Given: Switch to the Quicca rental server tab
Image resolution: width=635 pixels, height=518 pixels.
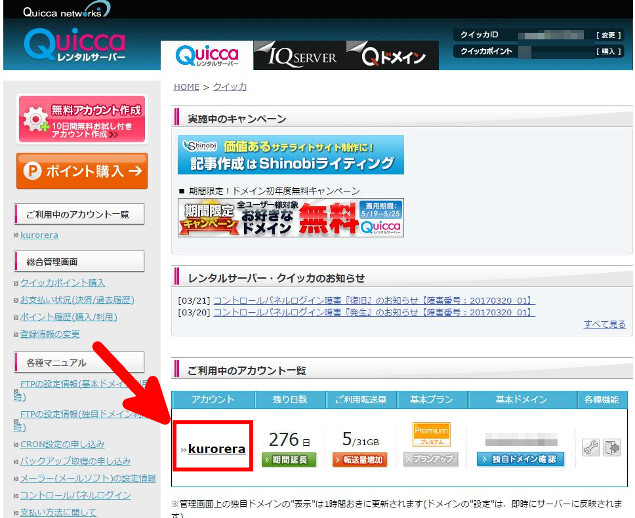Looking at the screenshot, I should click(x=207, y=55).
